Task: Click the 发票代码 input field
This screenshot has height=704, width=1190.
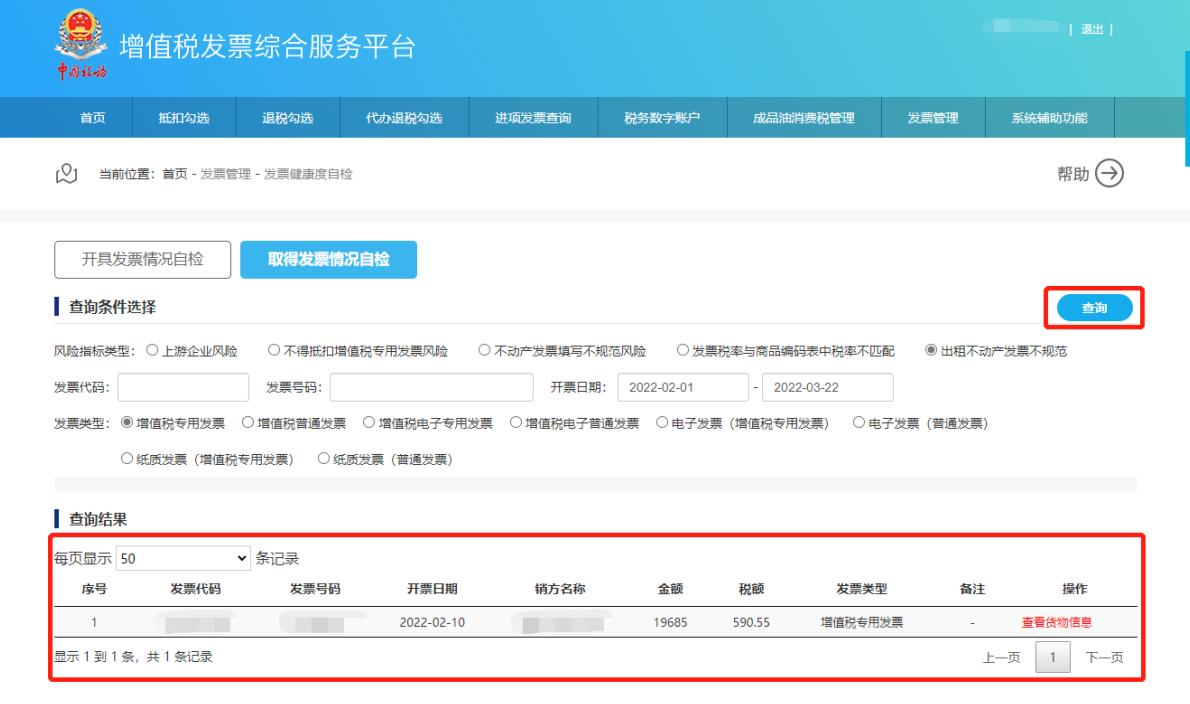Action: click(184, 387)
